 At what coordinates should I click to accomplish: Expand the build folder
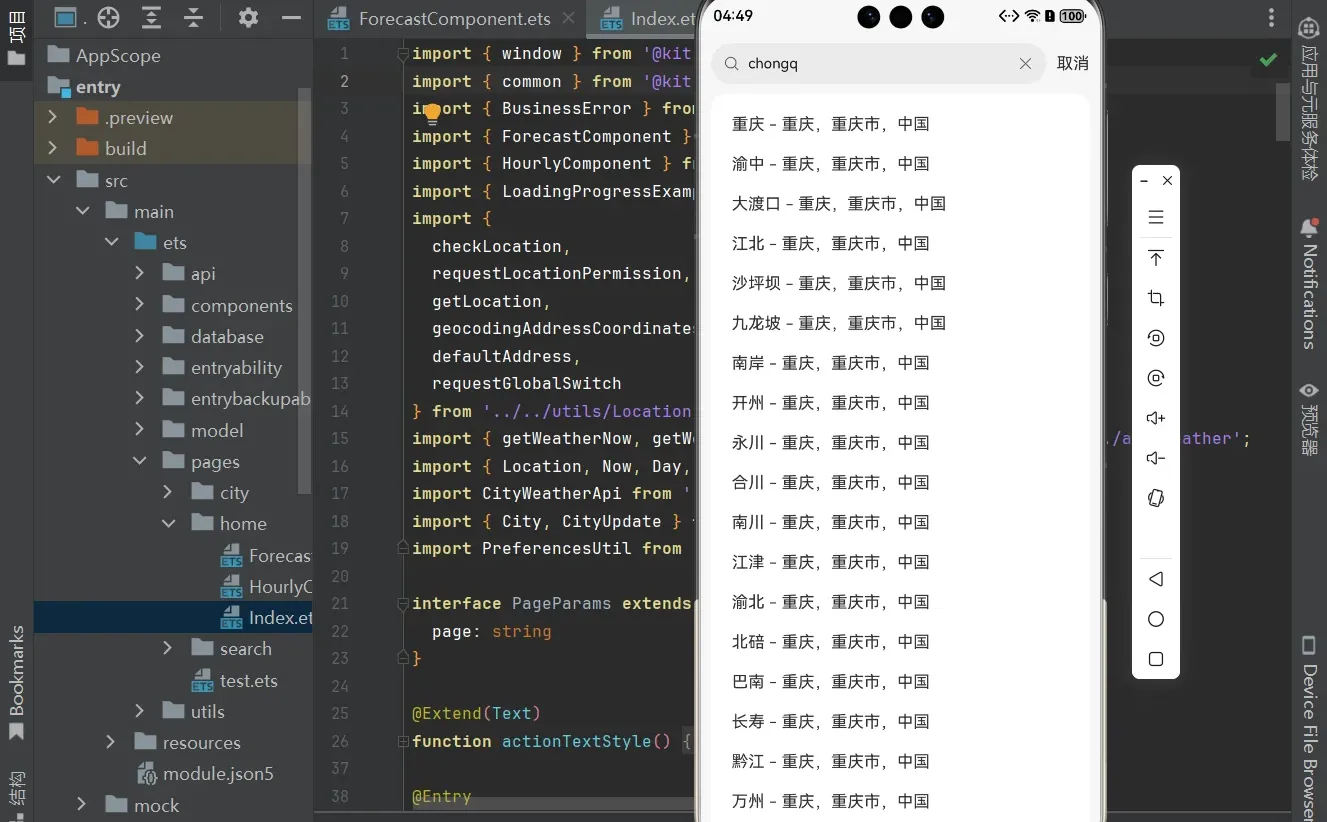point(52,148)
